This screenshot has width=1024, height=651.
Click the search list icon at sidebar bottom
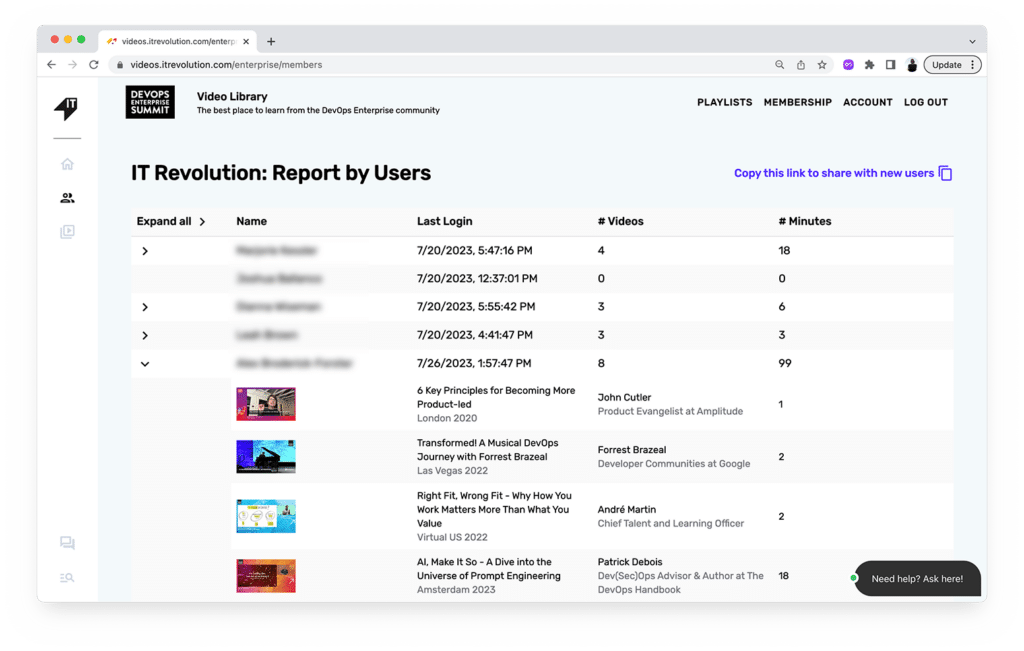pyautogui.click(x=67, y=578)
